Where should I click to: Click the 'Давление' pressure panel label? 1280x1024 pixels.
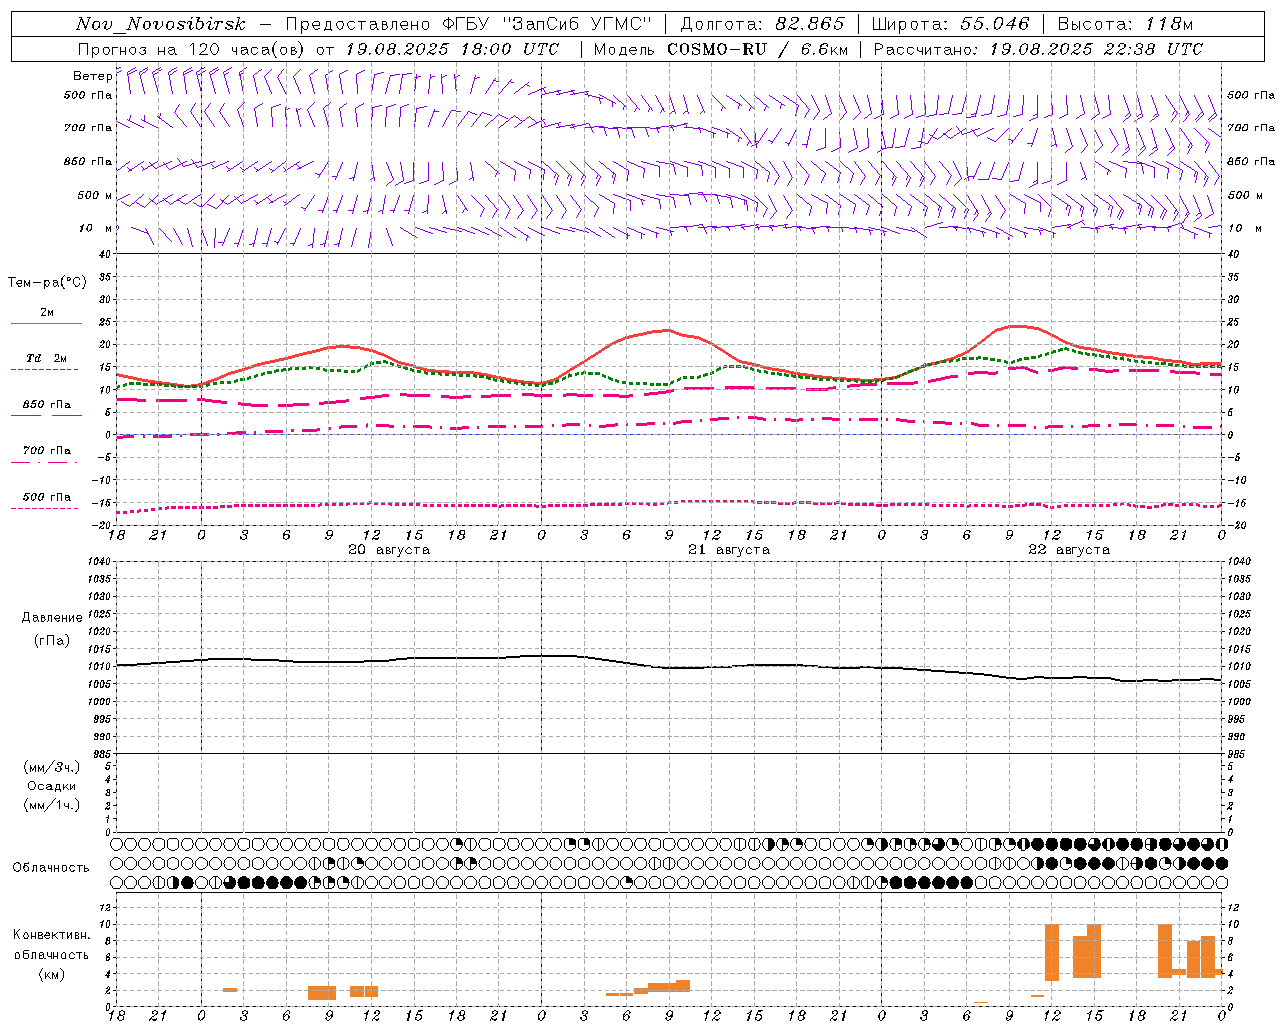[x=52, y=618]
